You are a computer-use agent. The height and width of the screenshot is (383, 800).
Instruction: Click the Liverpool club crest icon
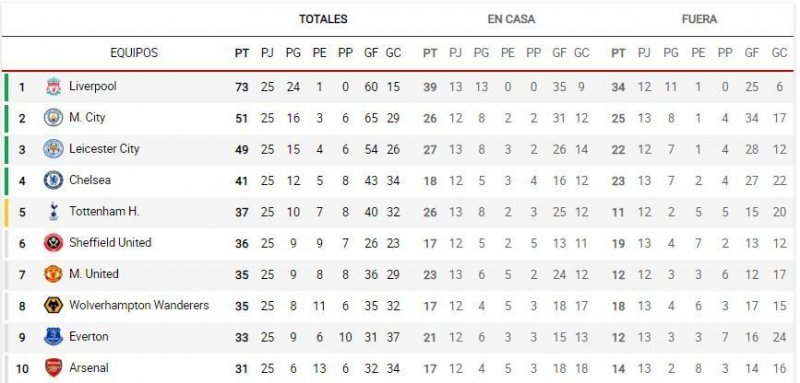coord(54,87)
